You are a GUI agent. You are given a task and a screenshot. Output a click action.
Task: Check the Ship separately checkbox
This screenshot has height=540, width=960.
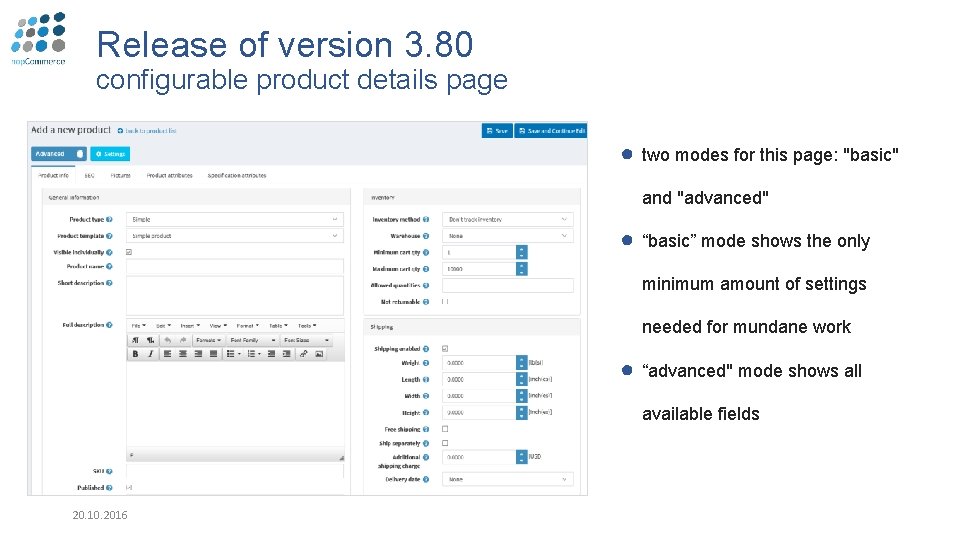[445, 443]
